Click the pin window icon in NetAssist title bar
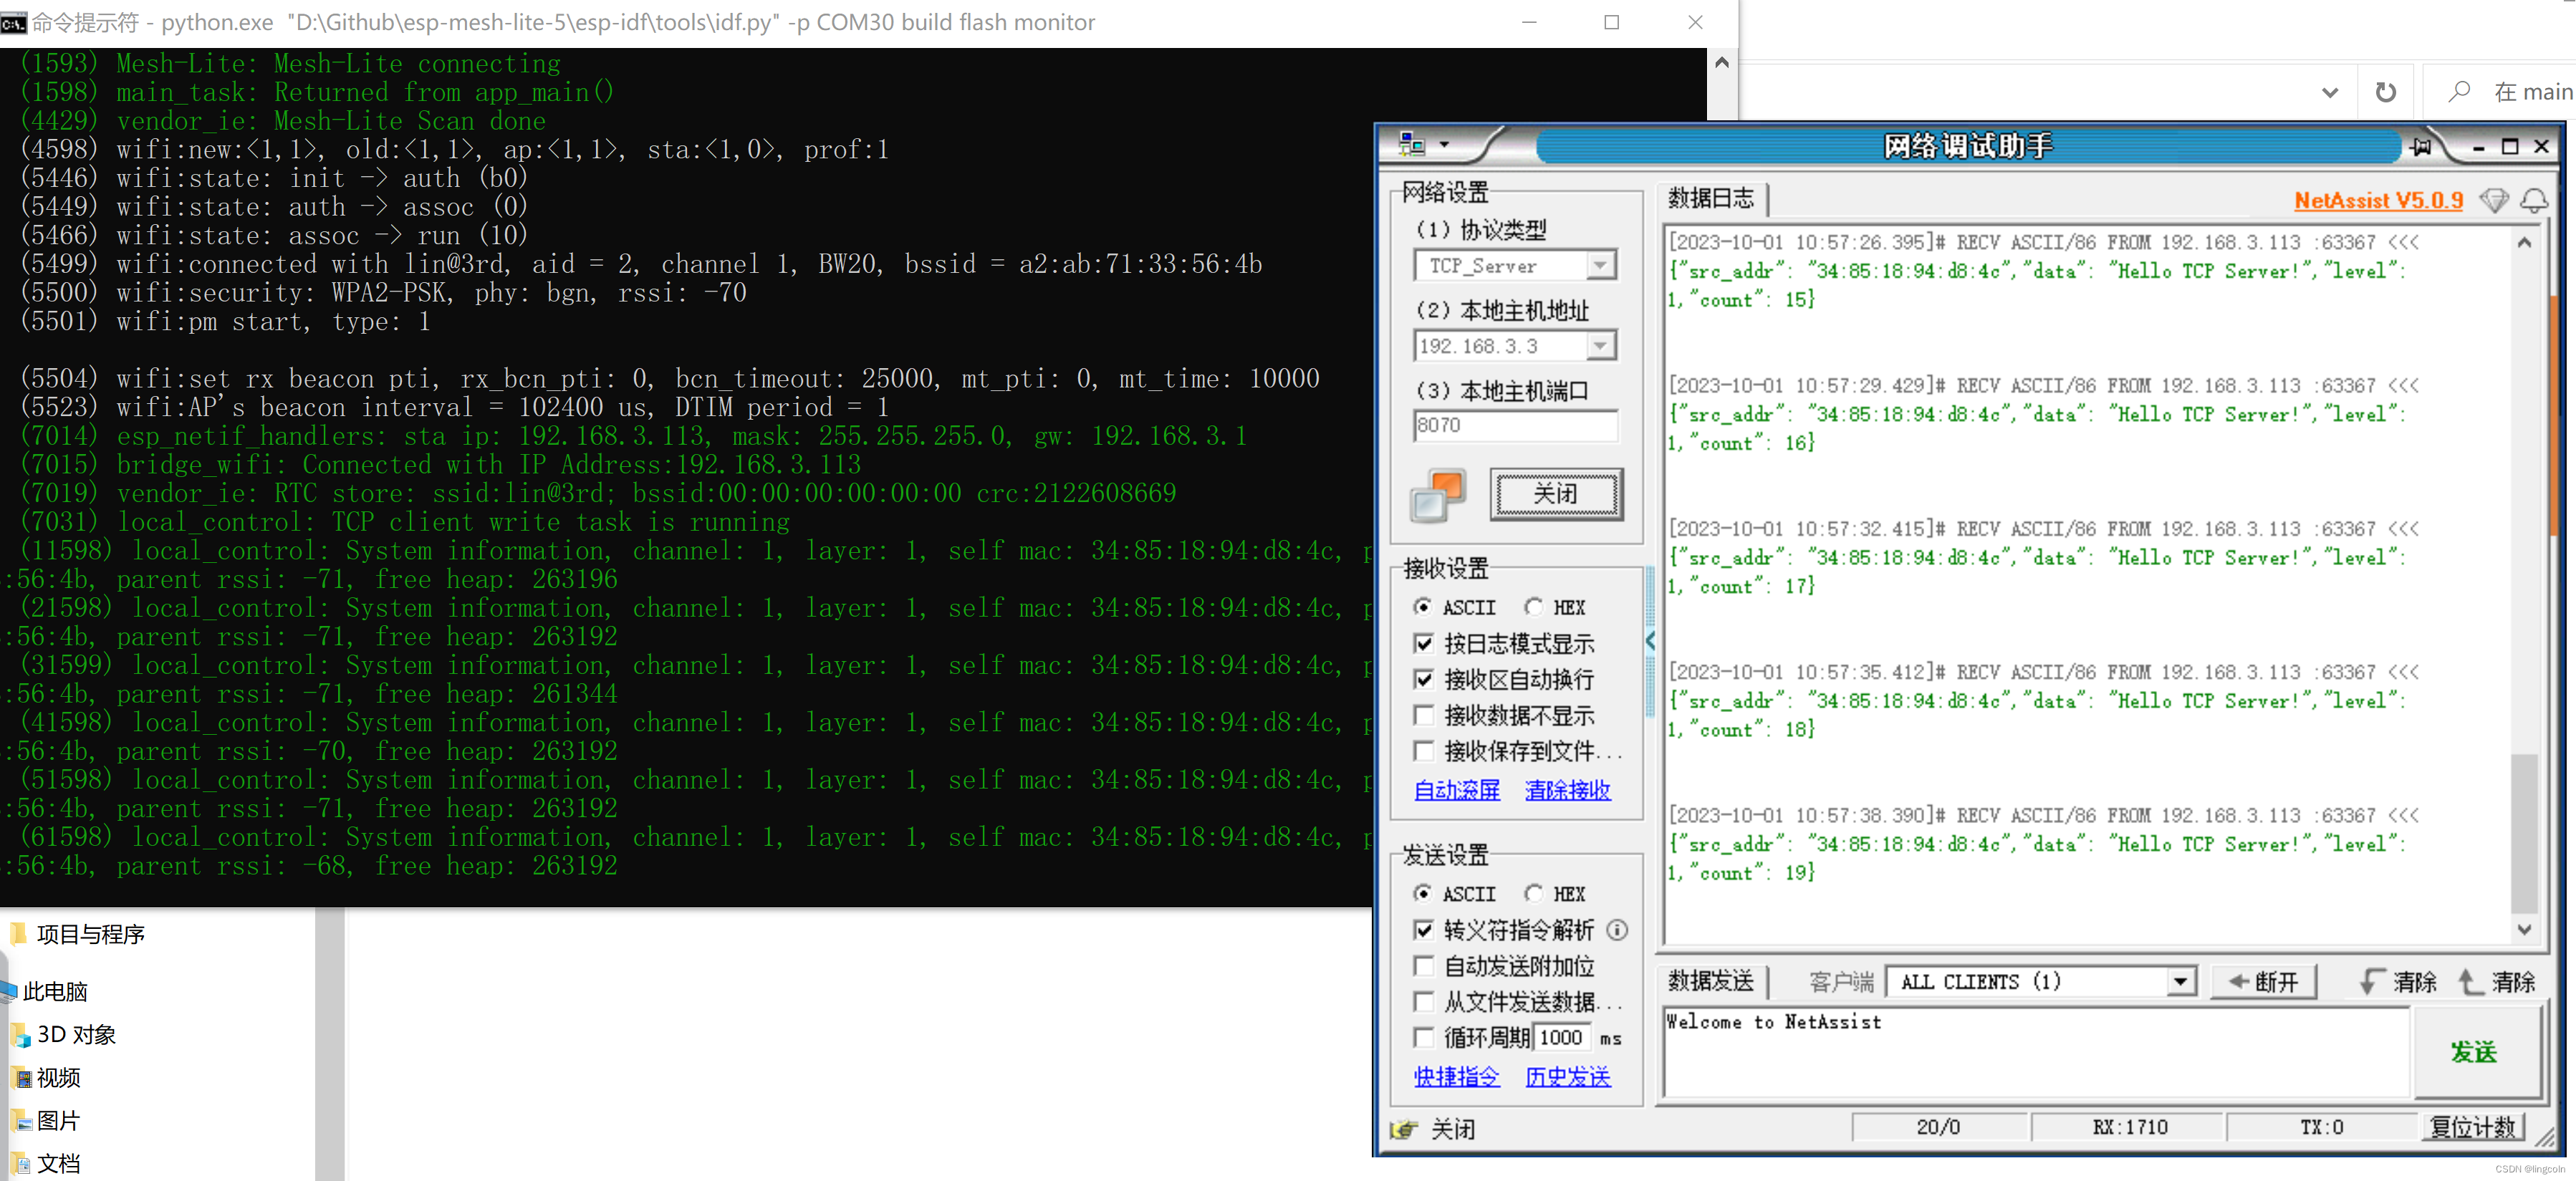 pos(2421,147)
